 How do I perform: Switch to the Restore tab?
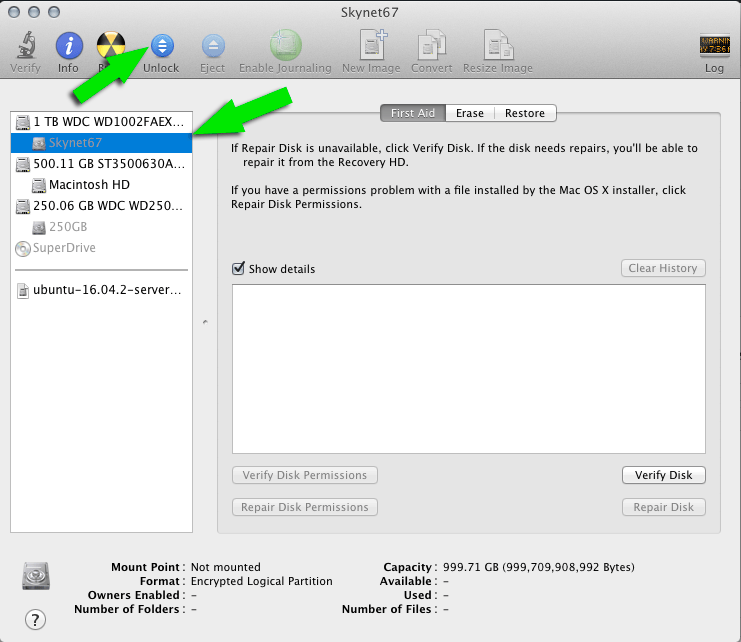tap(525, 113)
